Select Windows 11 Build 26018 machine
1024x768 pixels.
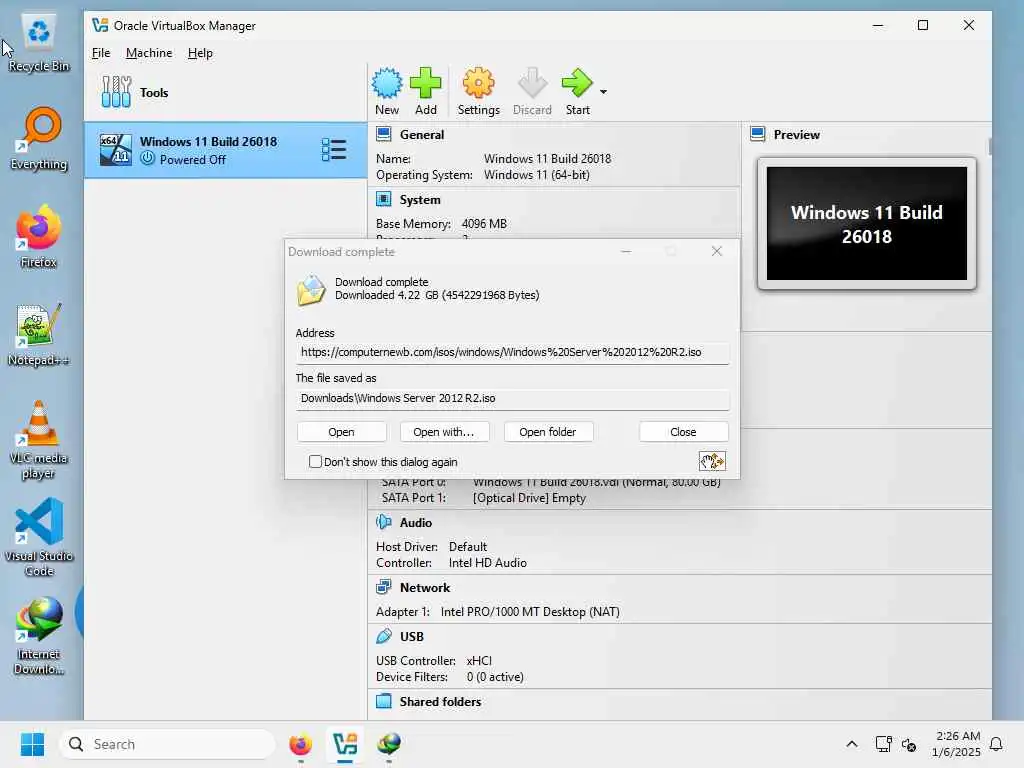pos(225,150)
